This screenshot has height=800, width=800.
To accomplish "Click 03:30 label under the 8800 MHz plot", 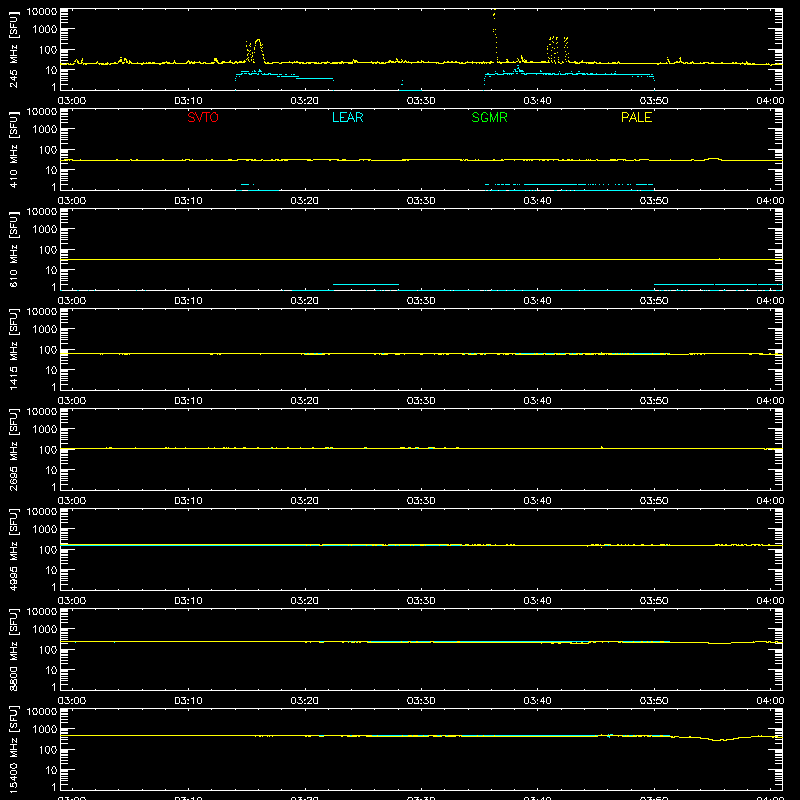I will pyautogui.click(x=421, y=701).
